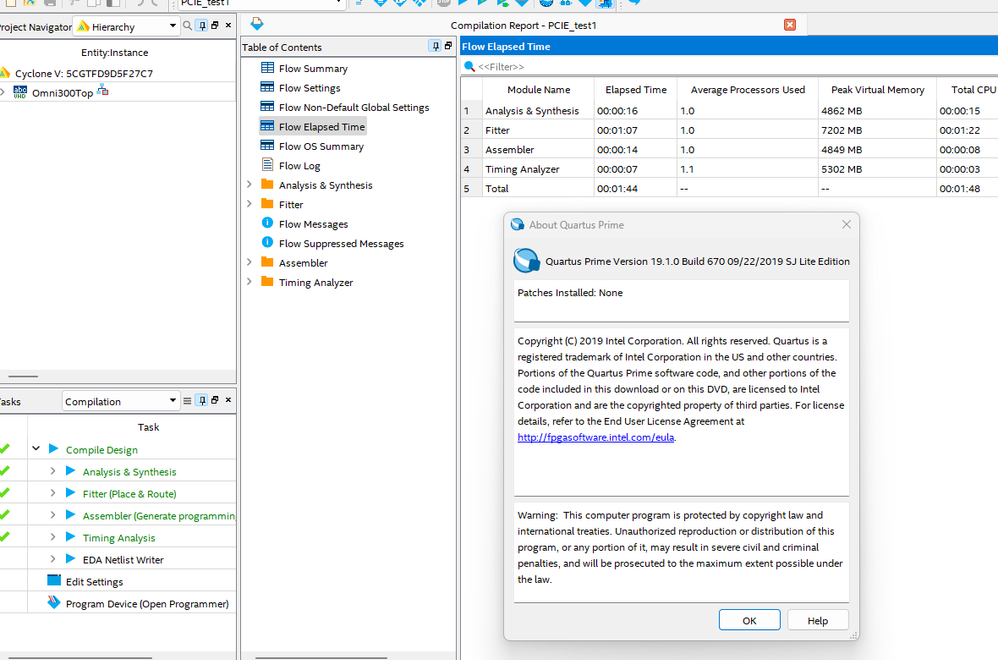Select the 7202 MB memory cell
Image resolution: width=998 pixels, height=660 pixels.
(877, 130)
